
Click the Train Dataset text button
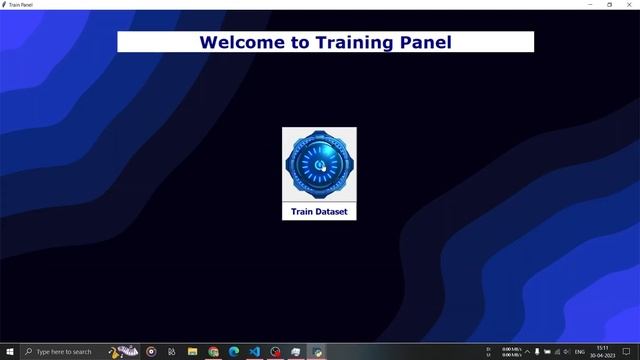pos(319,211)
